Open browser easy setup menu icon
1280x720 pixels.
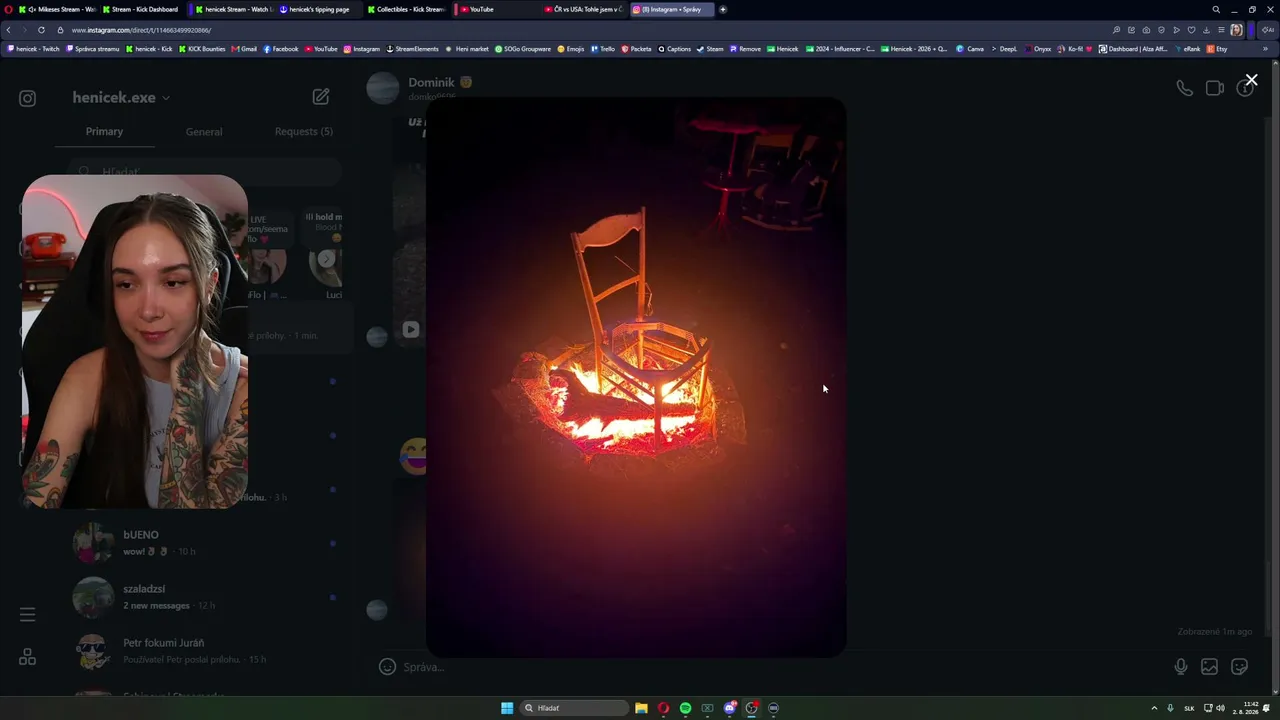pos(1221,30)
